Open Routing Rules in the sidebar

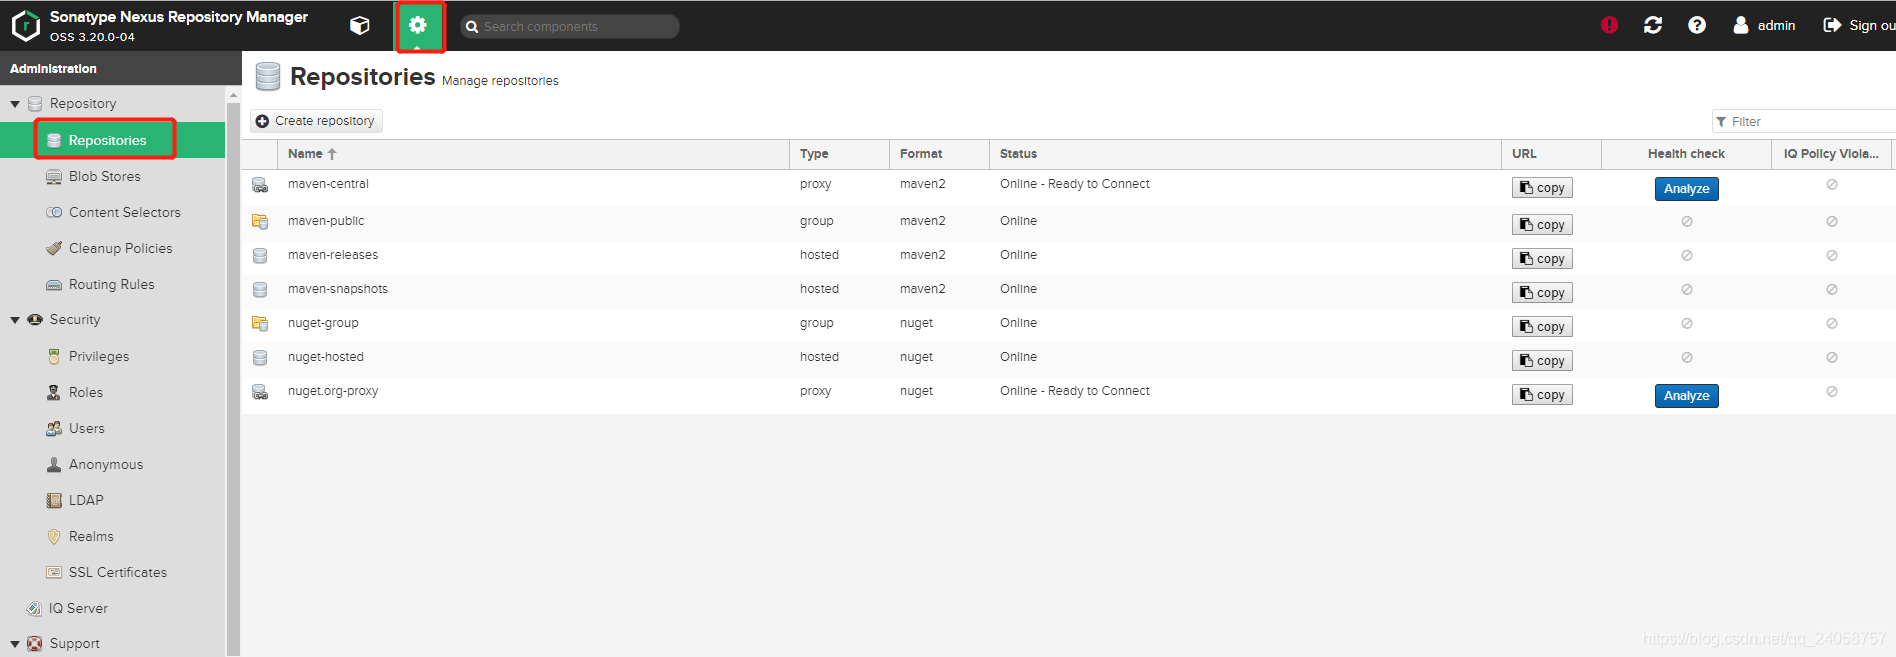(x=113, y=284)
